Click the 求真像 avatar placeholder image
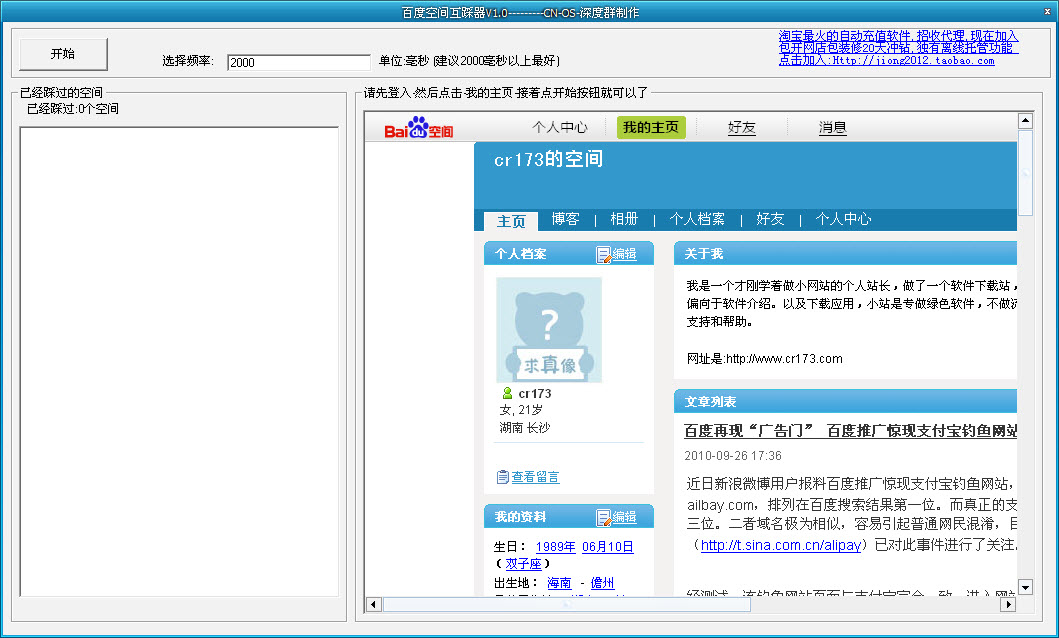The height and width of the screenshot is (638, 1059). (x=548, y=326)
